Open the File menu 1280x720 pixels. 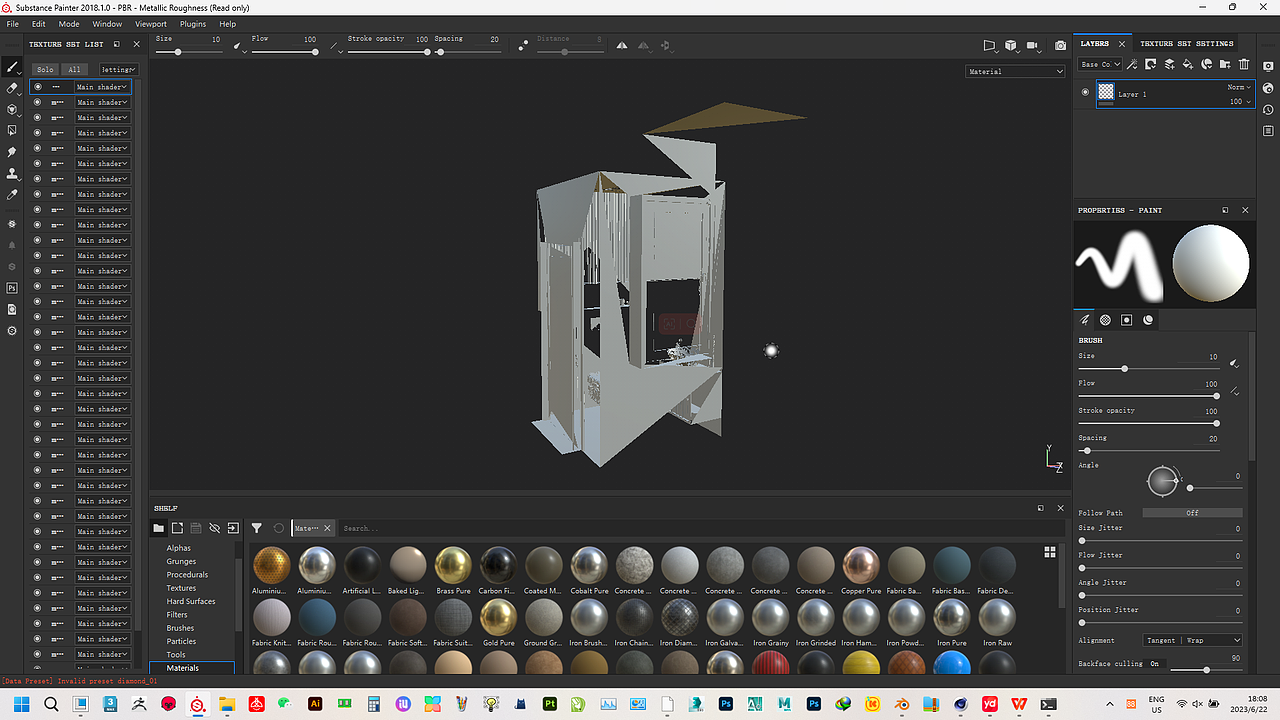coord(13,23)
